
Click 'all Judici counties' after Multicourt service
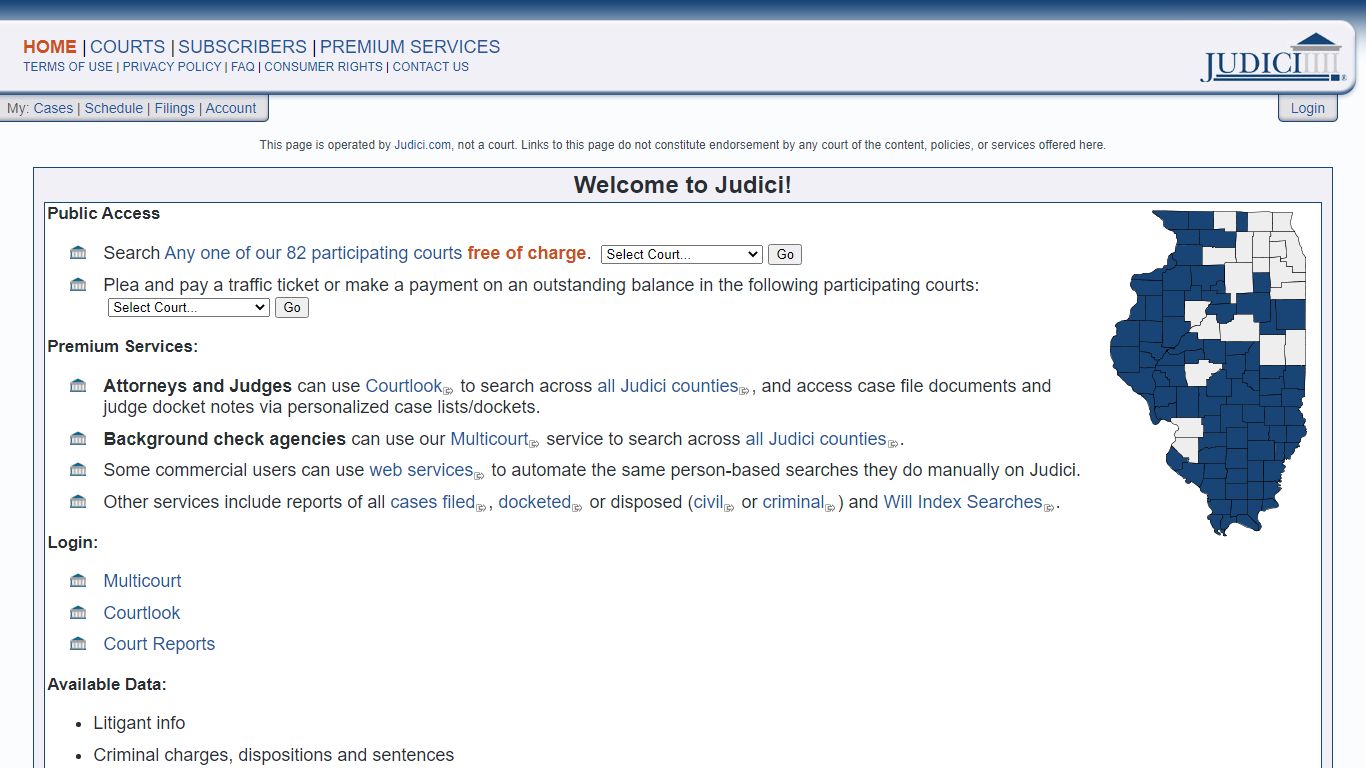pyautogui.click(x=816, y=439)
